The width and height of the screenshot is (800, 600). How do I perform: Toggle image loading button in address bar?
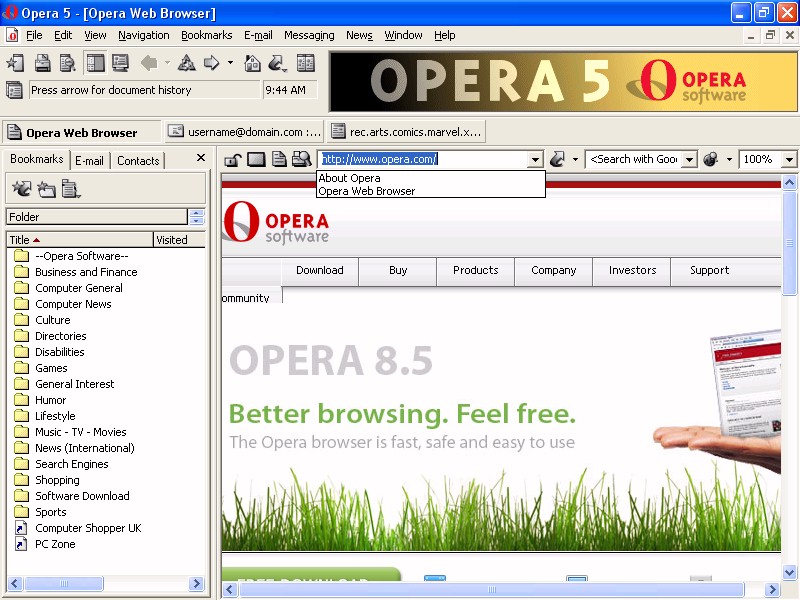256,160
